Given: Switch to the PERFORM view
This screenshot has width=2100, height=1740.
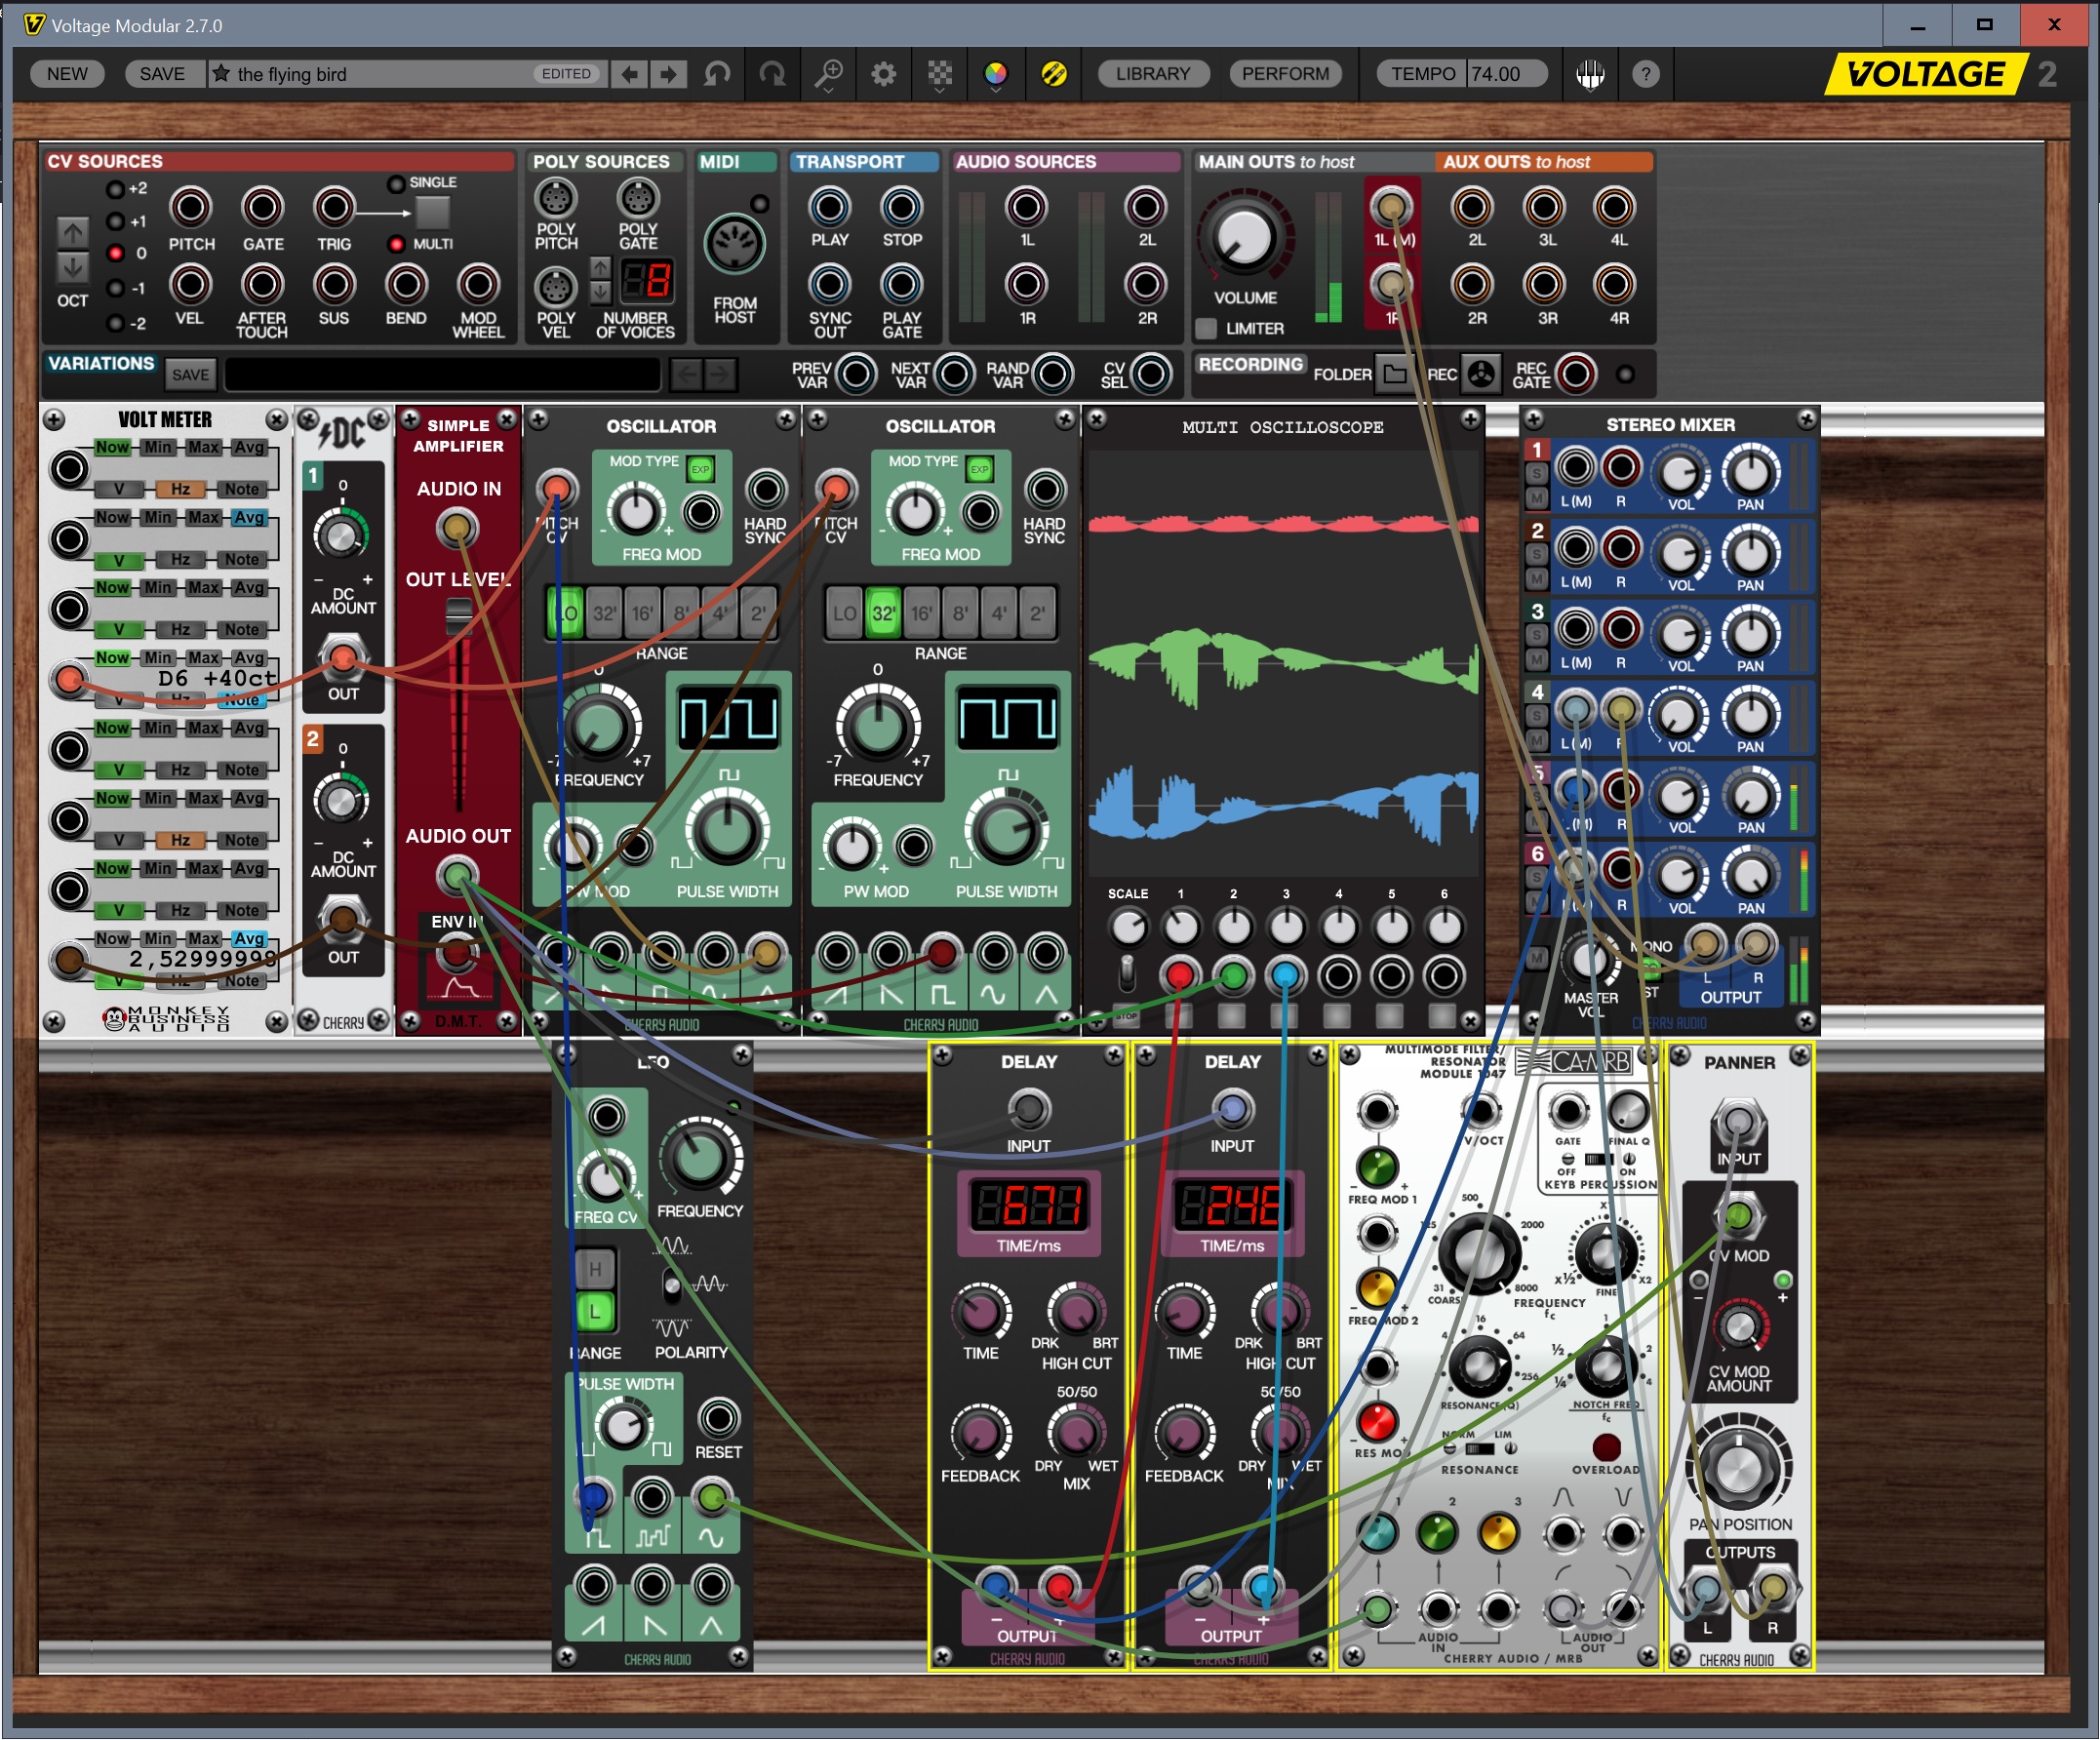Looking at the screenshot, I should 1285,74.
